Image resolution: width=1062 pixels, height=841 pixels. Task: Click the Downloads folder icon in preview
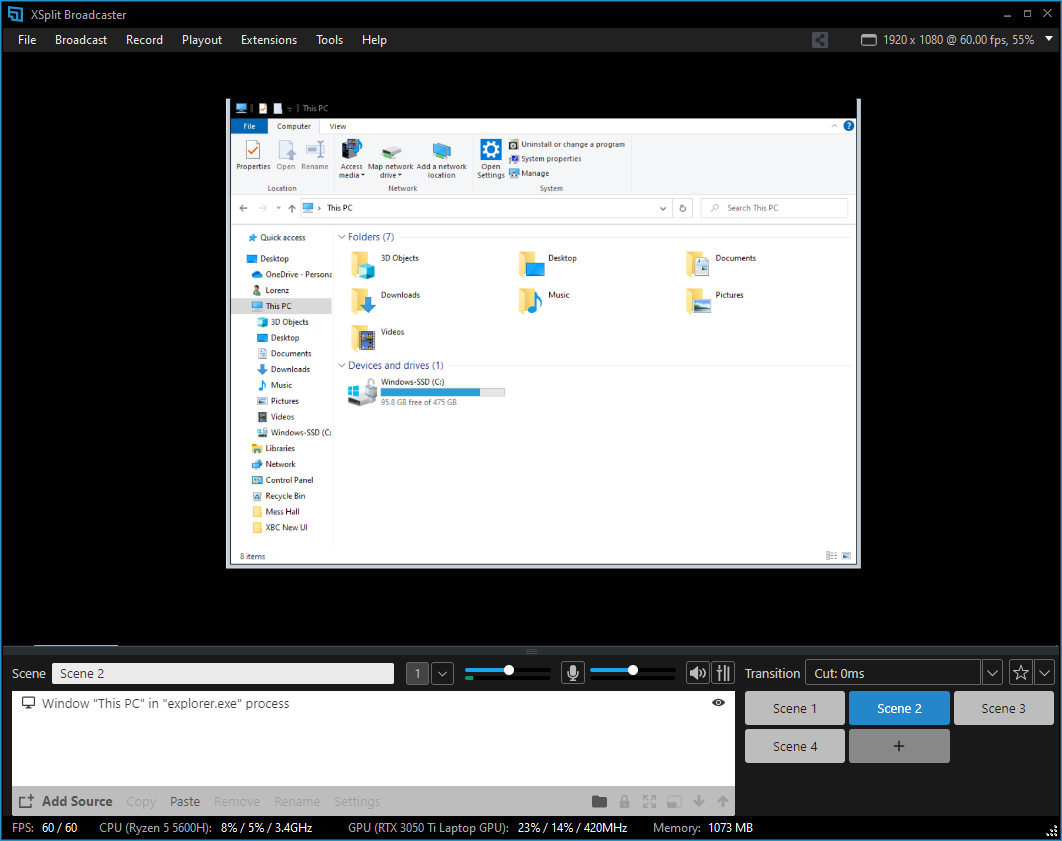pos(363,301)
